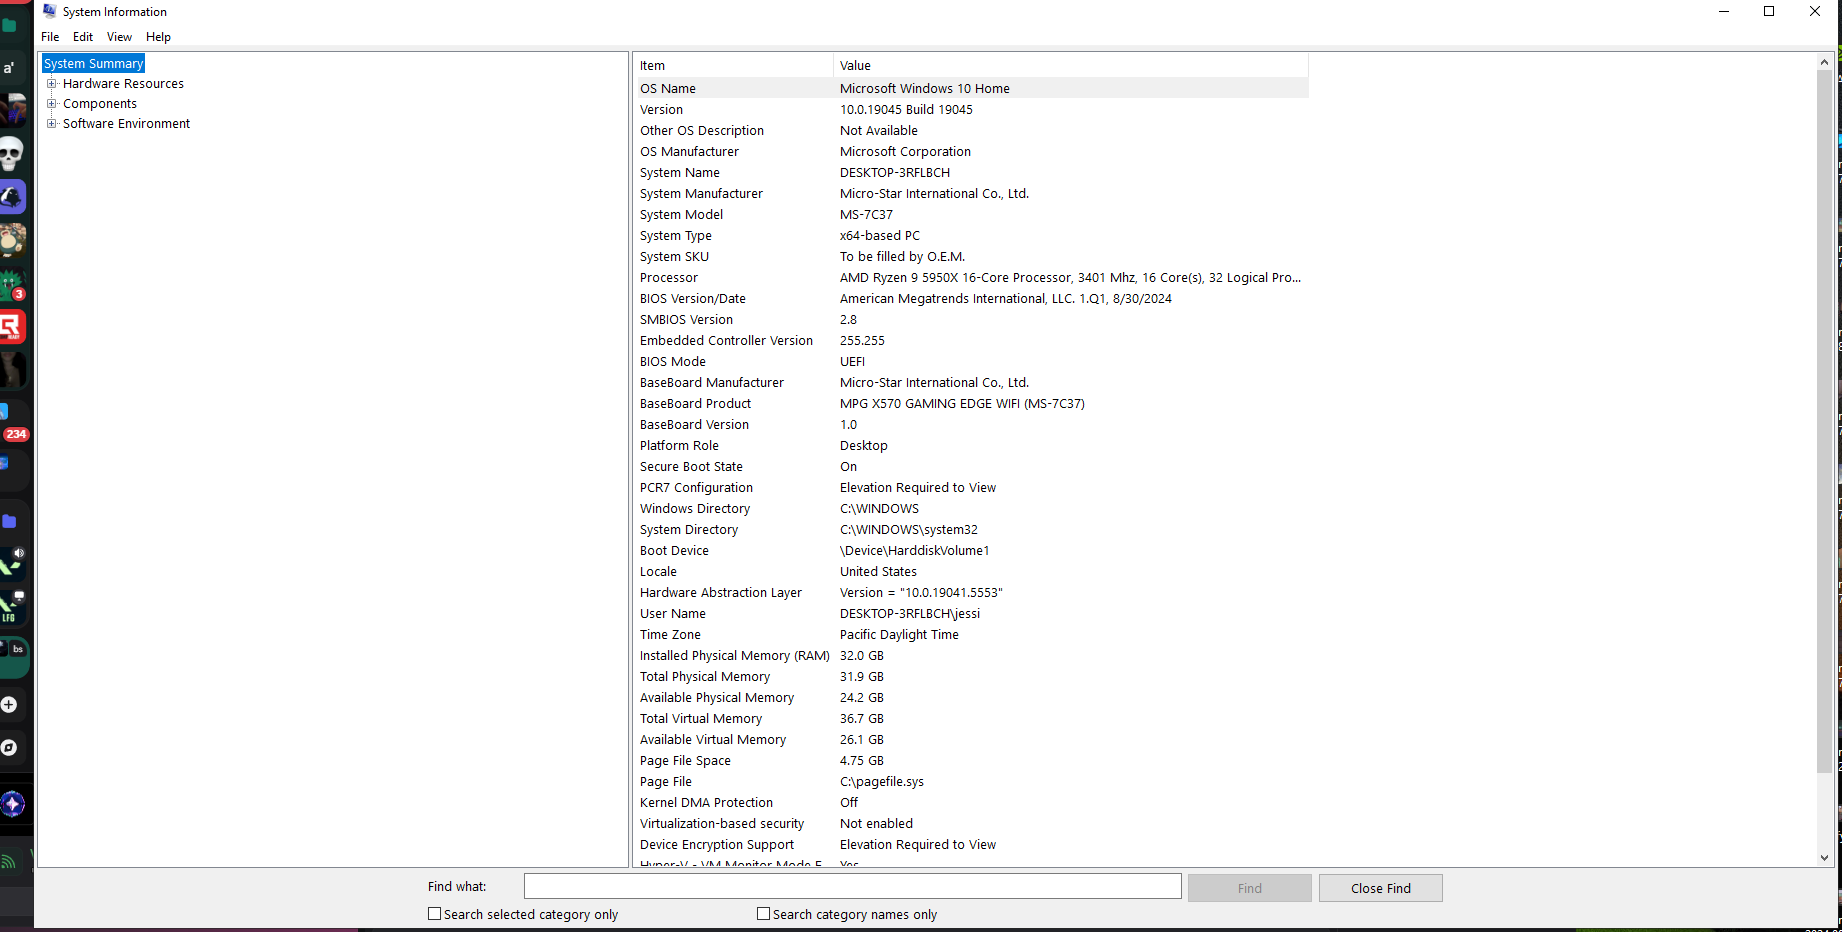Viewport: 1842px width, 932px height.
Task: Click the green signal bars icon in Discord
Action: tap(8, 862)
